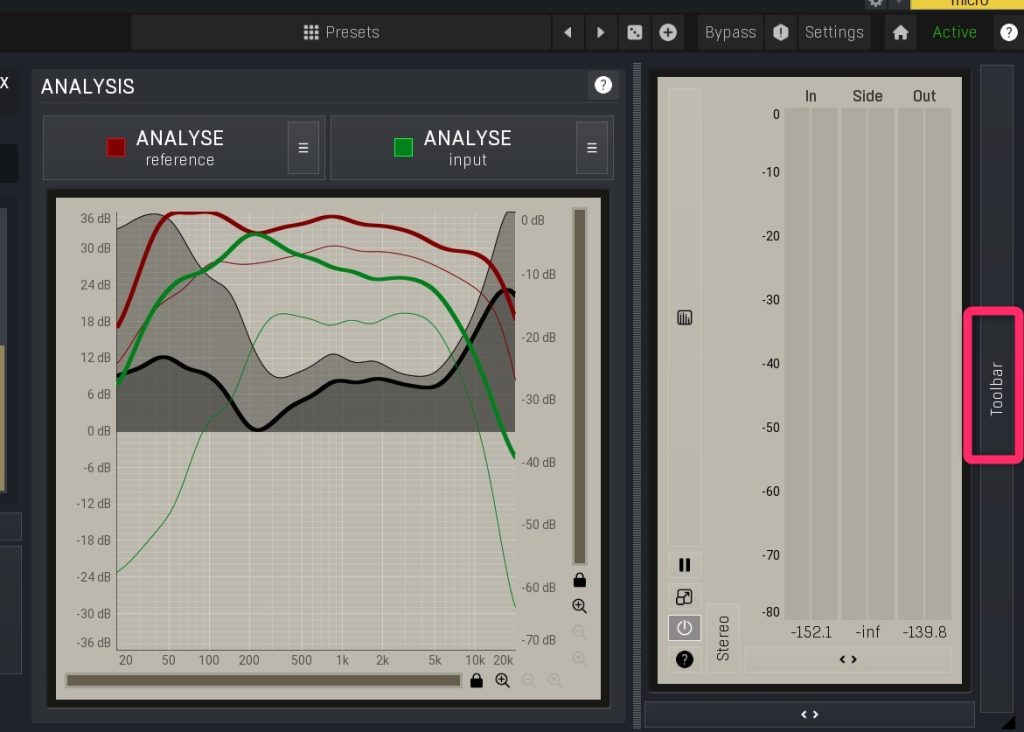1024x732 pixels.
Task: Open the plugin Settings
Action: 834,32
